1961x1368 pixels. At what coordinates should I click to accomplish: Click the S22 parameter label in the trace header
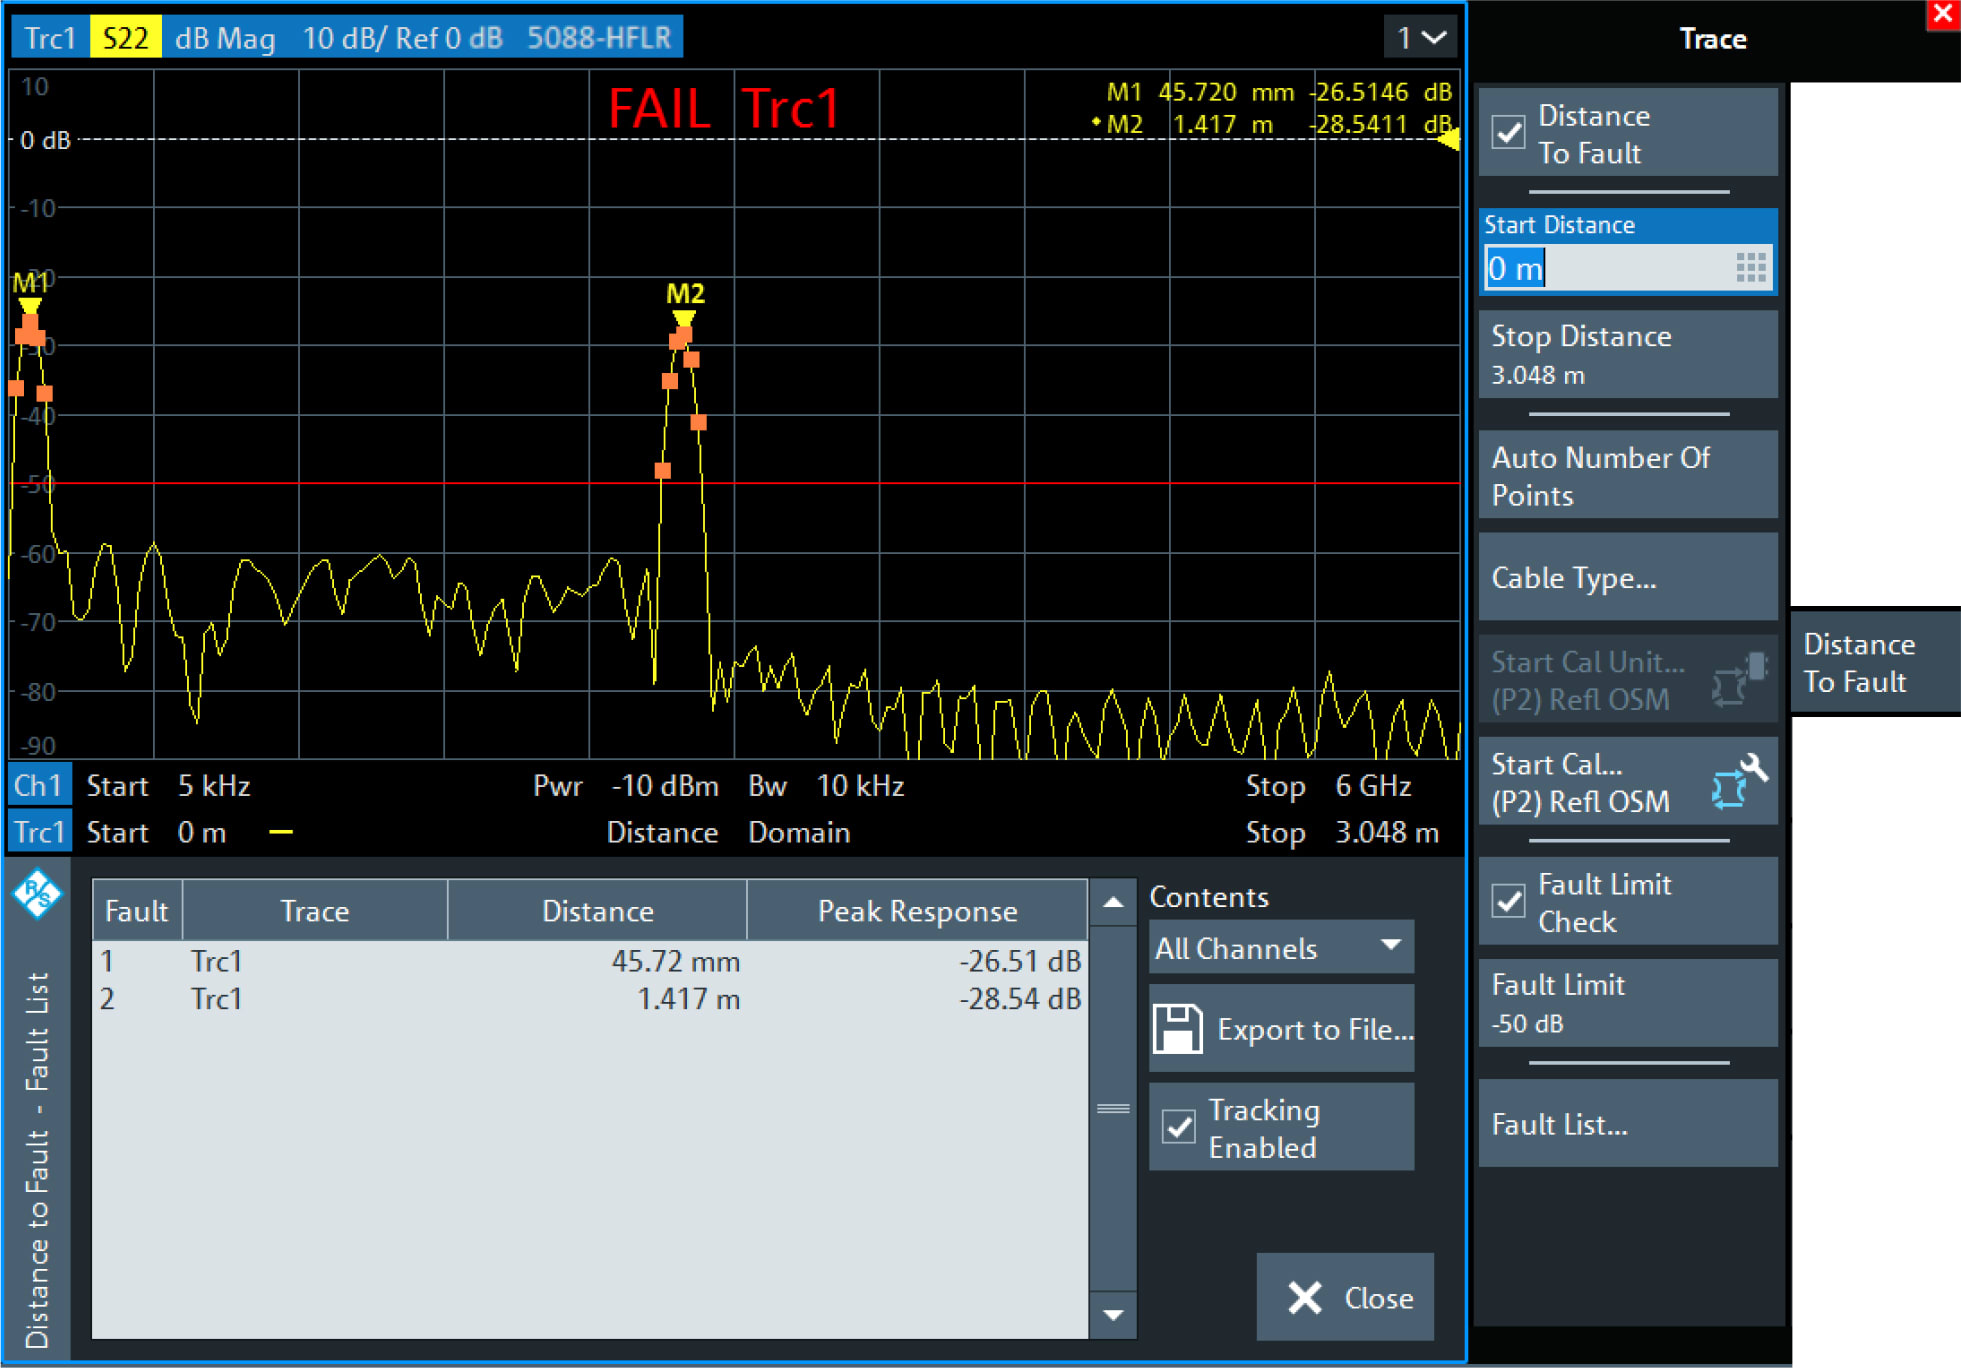point(126,37)
